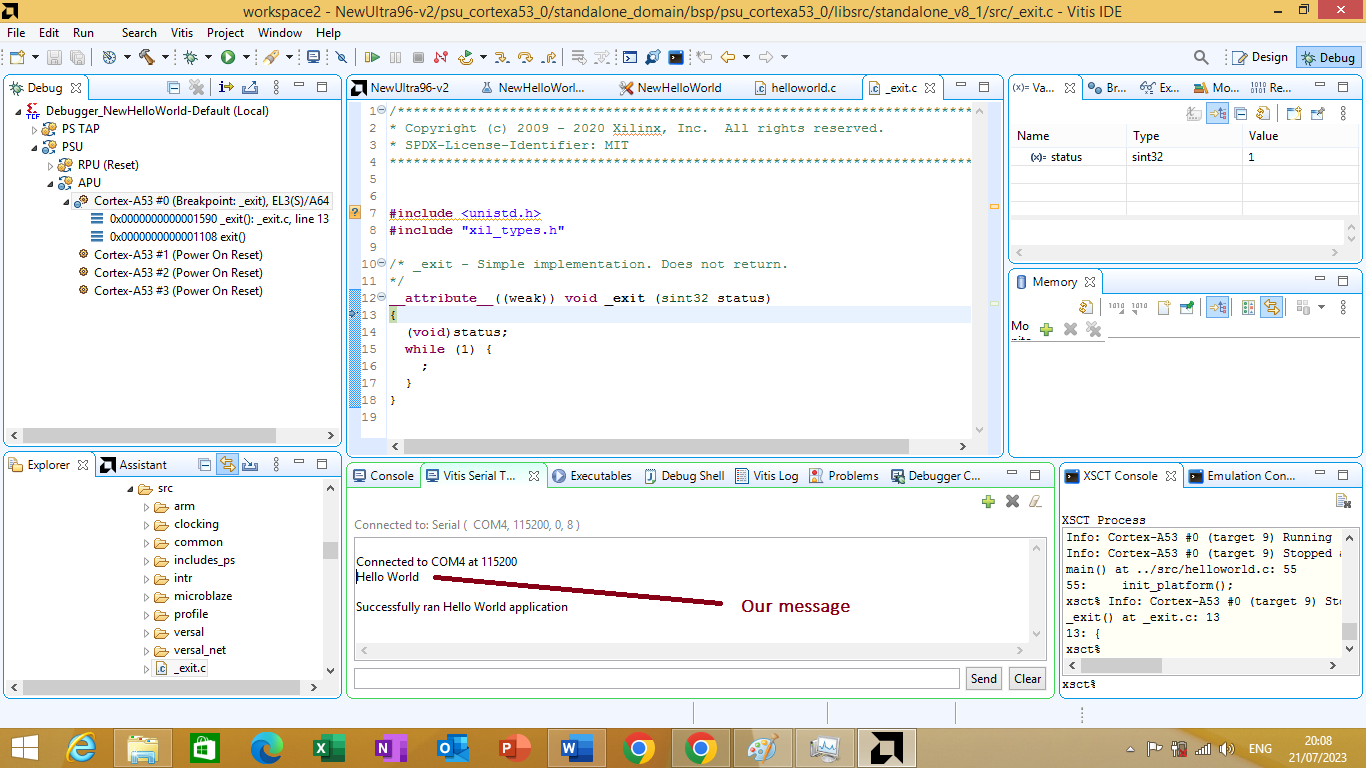1366x768 pixels.
Task: Click the New file toolbar icon
Action: pyautogui.click(x=17, y=57)
